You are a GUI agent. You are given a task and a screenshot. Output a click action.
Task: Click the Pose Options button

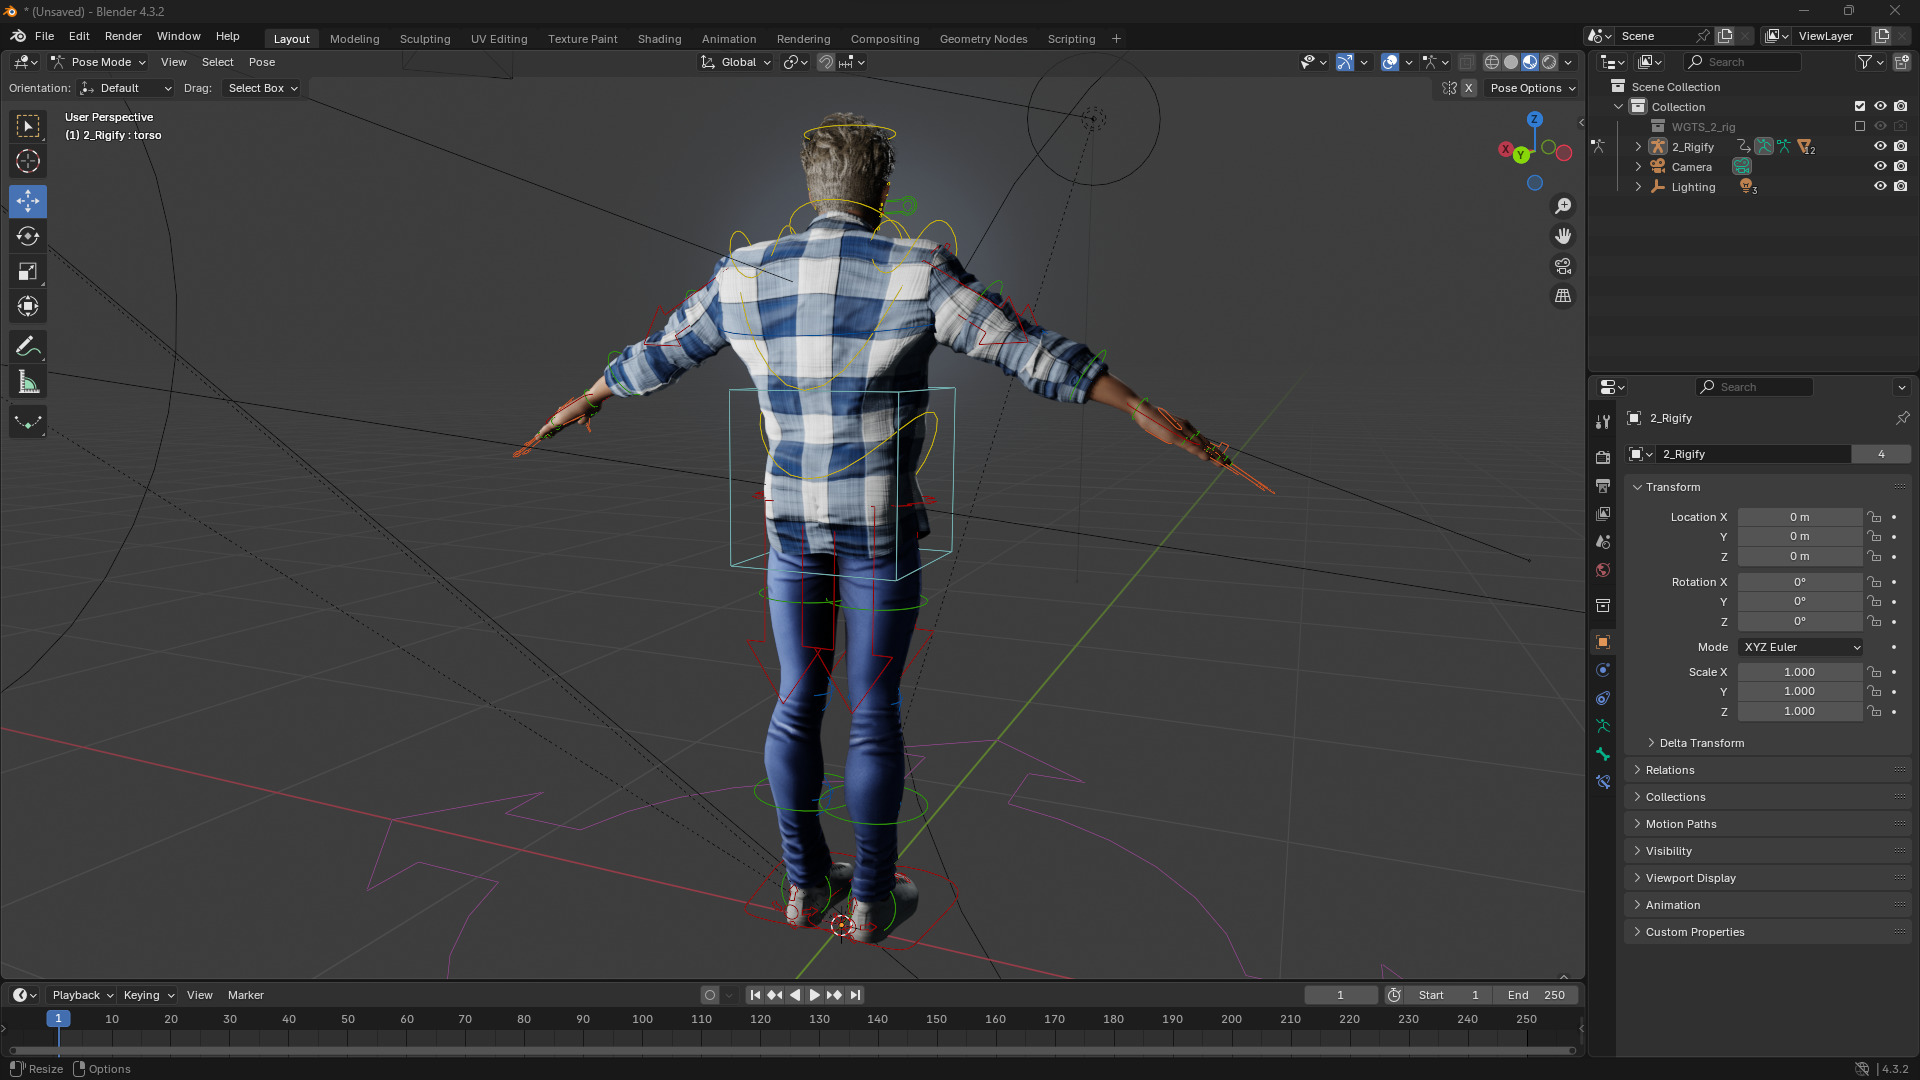tap(1532, 88)
